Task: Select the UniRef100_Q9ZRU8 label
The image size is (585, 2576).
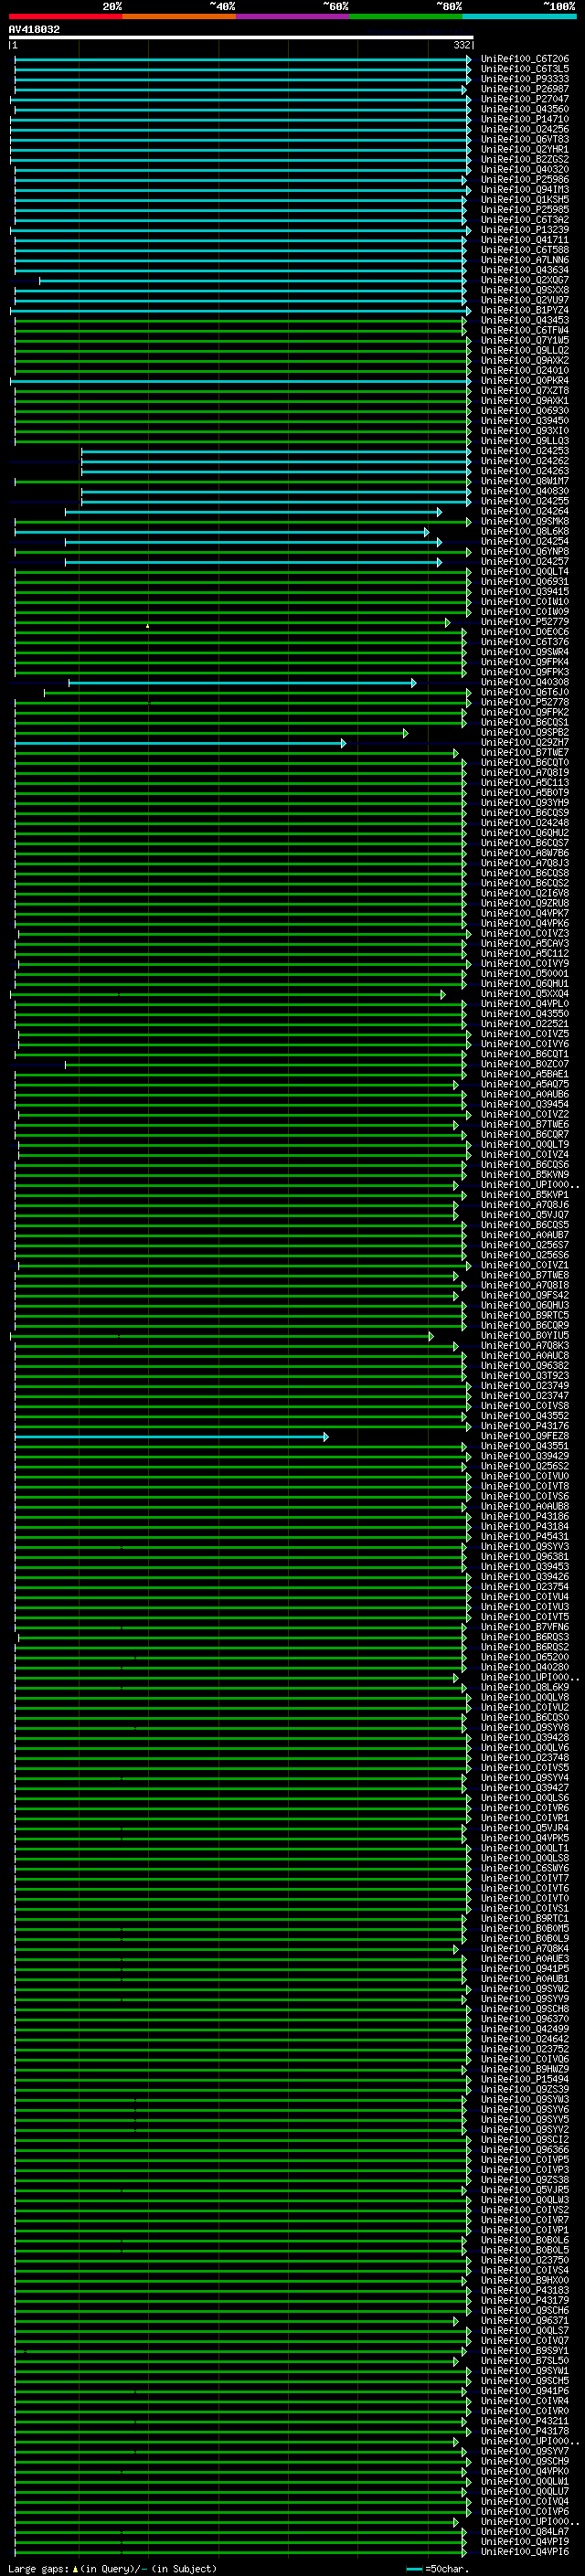Action: 525,904
